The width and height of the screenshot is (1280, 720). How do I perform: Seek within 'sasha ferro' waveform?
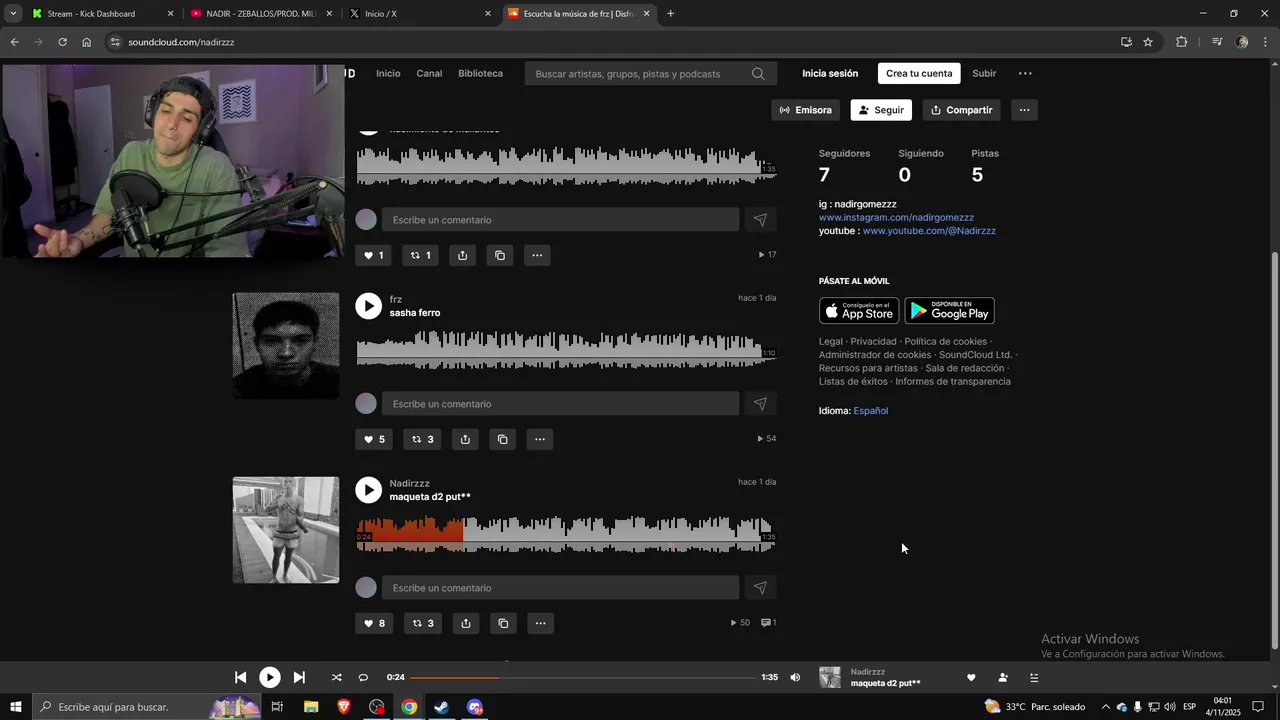(x=566, y=349)
